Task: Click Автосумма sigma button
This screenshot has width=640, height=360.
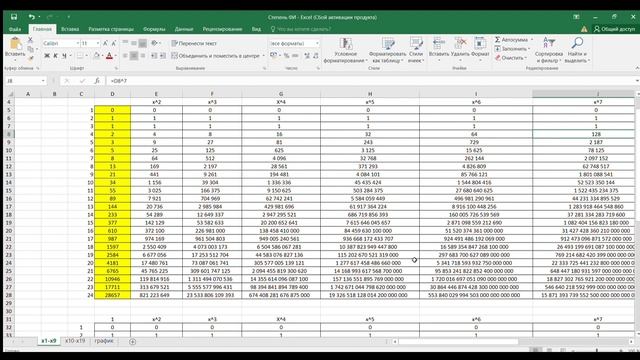Action: [x=511, y=40]
